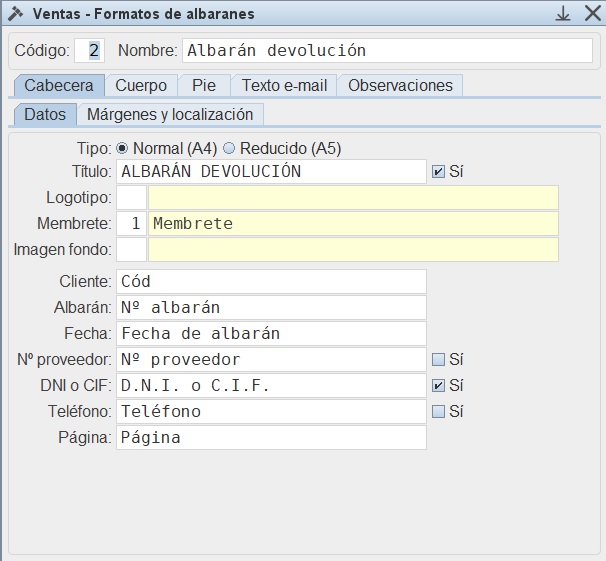Click the hammer icon in the title bar
This screenshot has height=561, width=606.
[x=15, y=14]
